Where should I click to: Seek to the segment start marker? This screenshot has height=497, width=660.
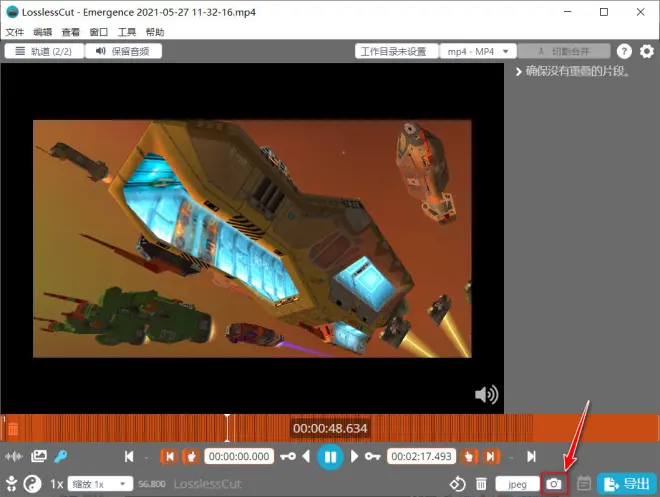[169, 457]
